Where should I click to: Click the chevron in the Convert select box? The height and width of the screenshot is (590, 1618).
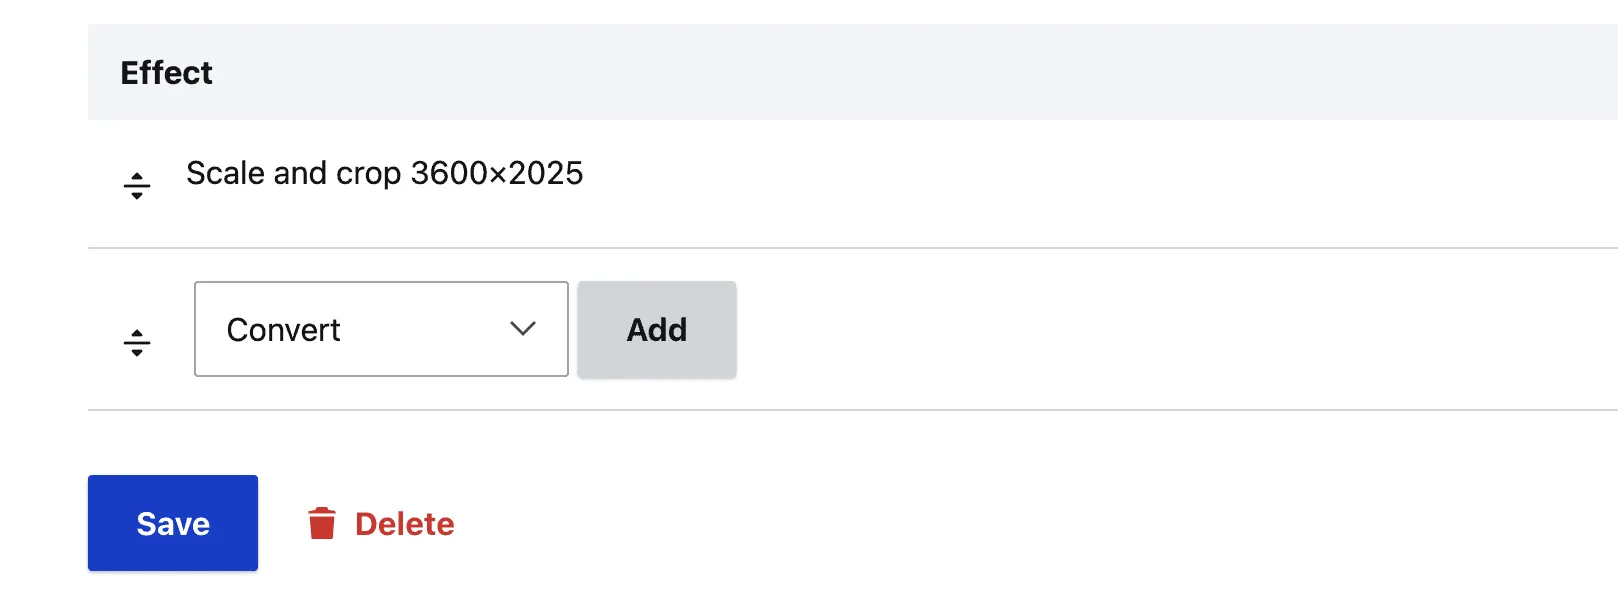click(521, 329)
